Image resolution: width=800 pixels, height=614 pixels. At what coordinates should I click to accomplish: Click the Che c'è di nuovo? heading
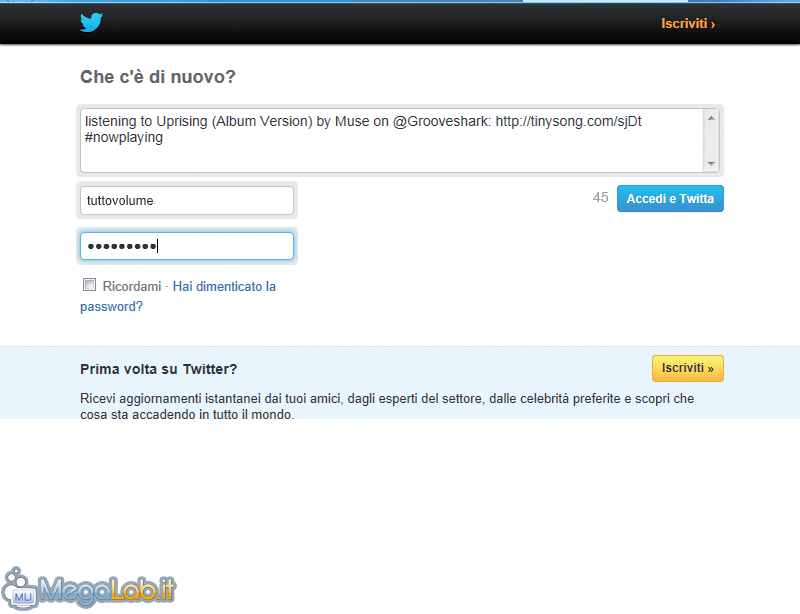click(158, 77)
